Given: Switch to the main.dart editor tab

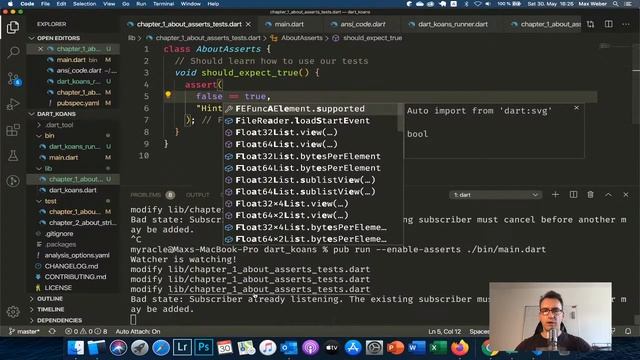Looking at the screenshot, I should [x=289, y=24].
